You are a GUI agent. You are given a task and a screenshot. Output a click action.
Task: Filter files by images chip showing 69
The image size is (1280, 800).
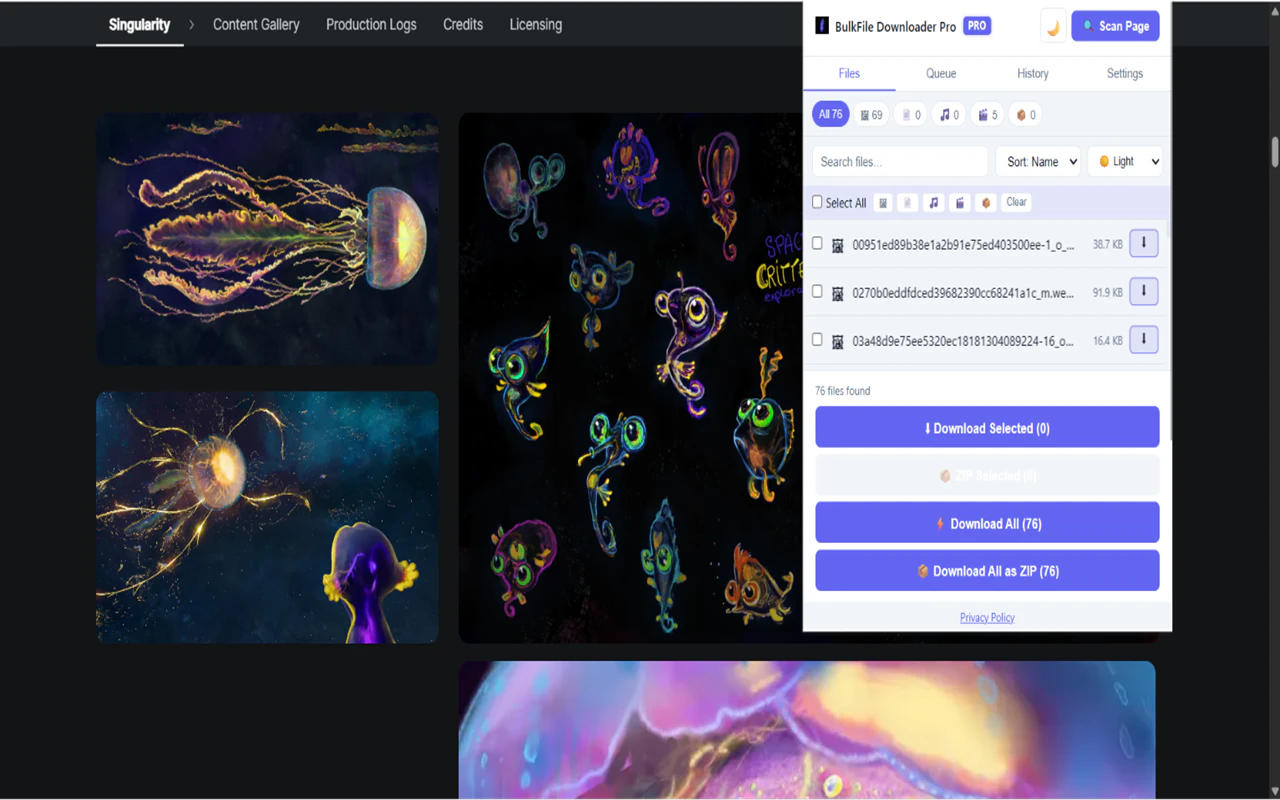[x=871, y=115]
